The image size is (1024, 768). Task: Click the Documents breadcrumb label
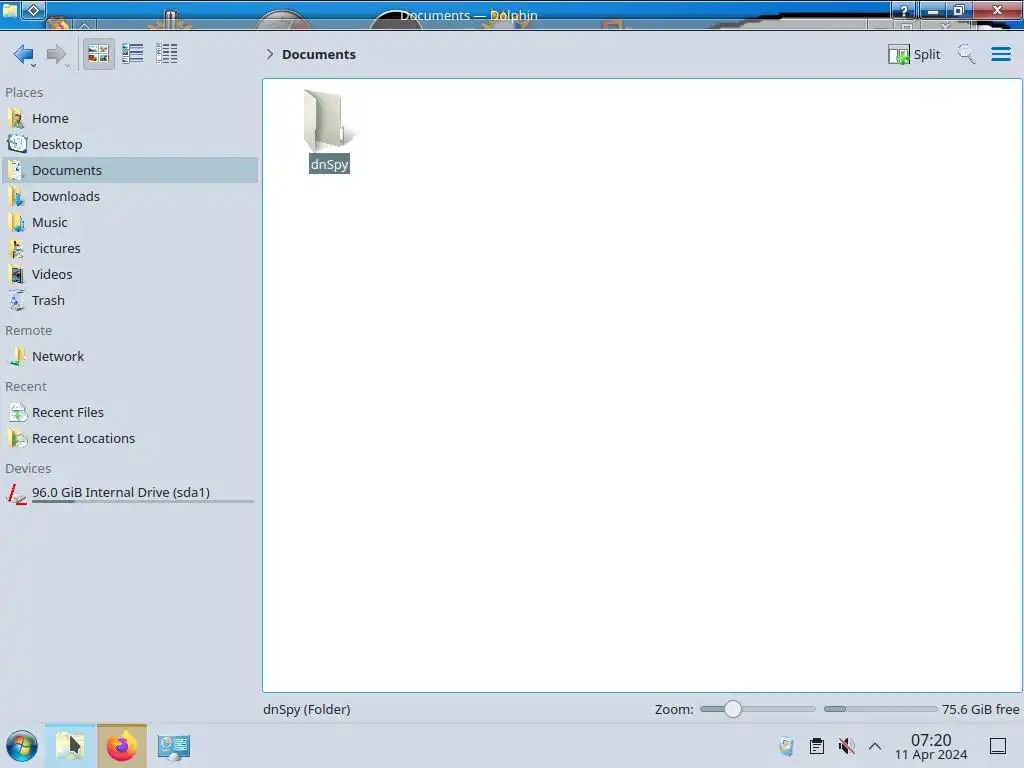click(319, 54)
